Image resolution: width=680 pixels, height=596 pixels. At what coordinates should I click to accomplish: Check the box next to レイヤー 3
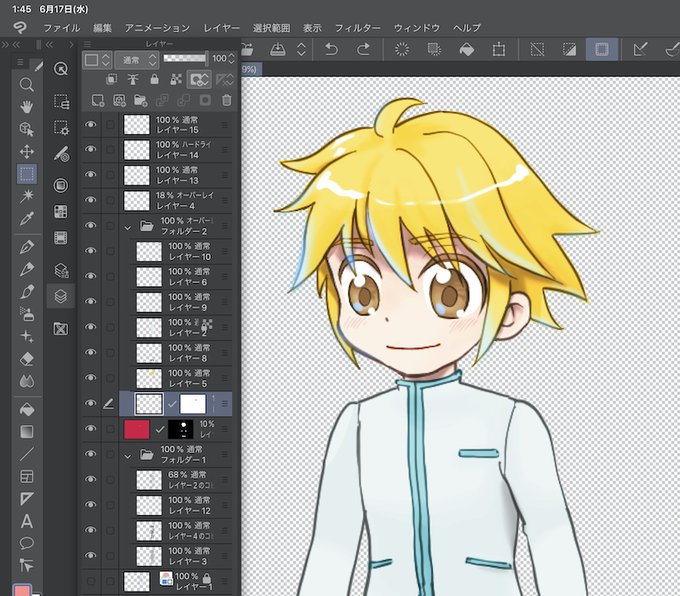click(110, 556)
